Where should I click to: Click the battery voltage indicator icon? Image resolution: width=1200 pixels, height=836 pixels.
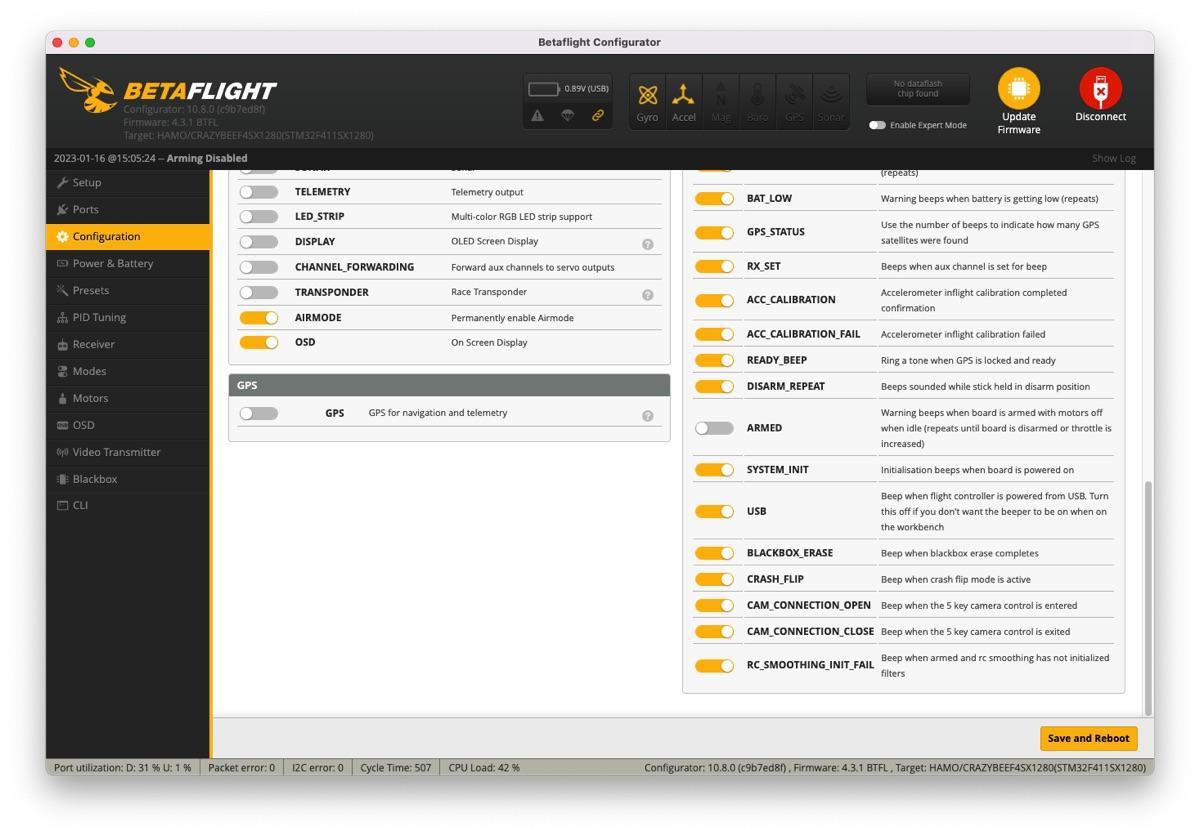(544, 89)
